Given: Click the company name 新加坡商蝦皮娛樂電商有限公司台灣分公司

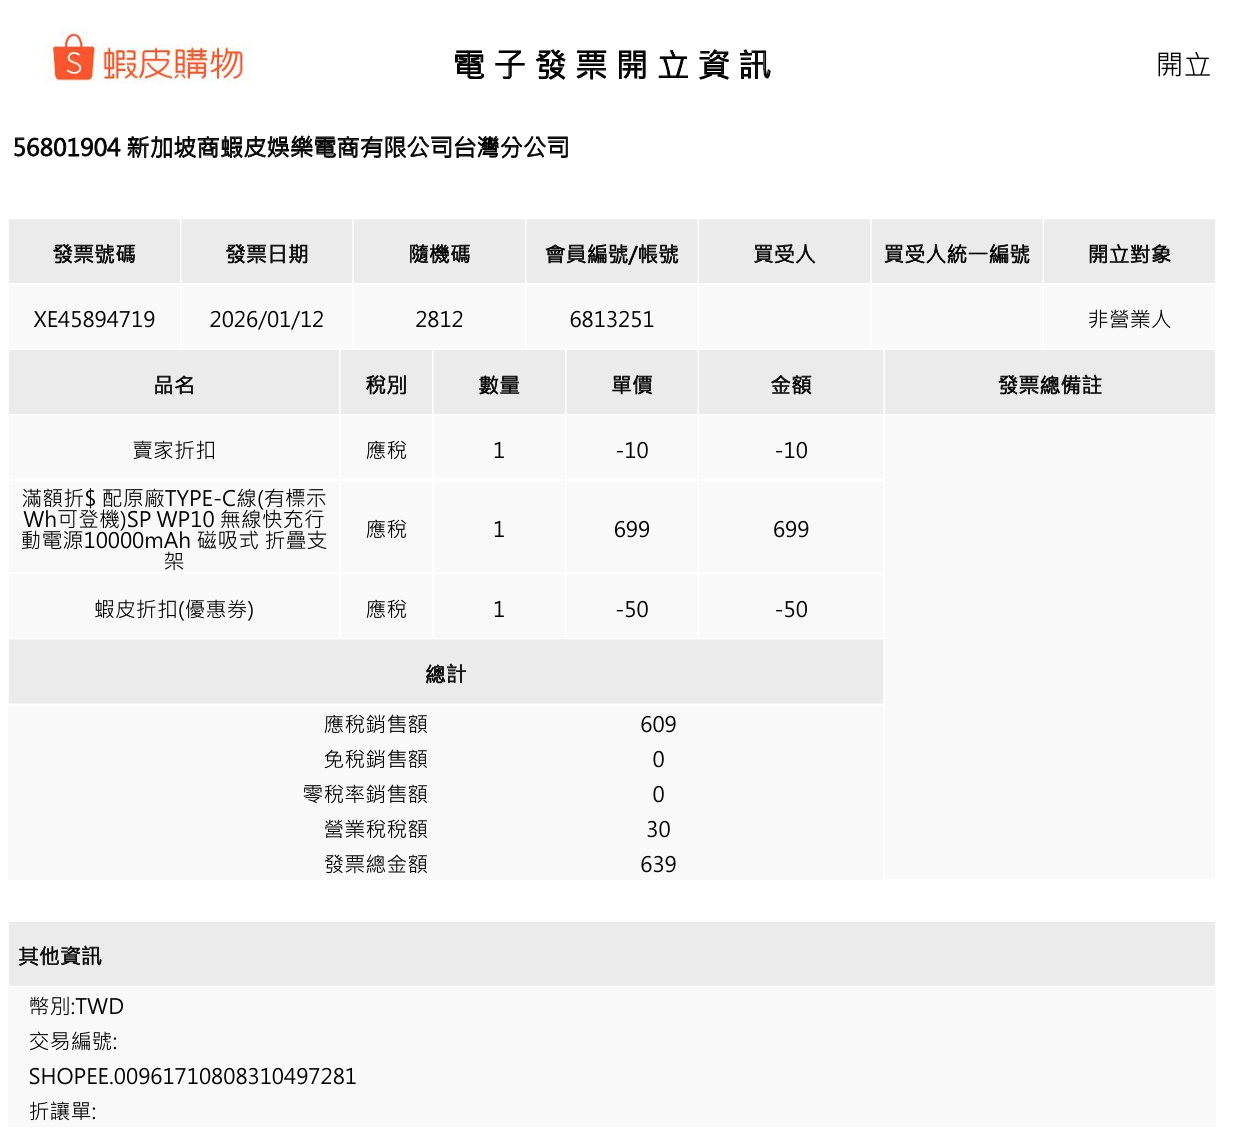Looking at the screenshot, I should click(347, 148).
